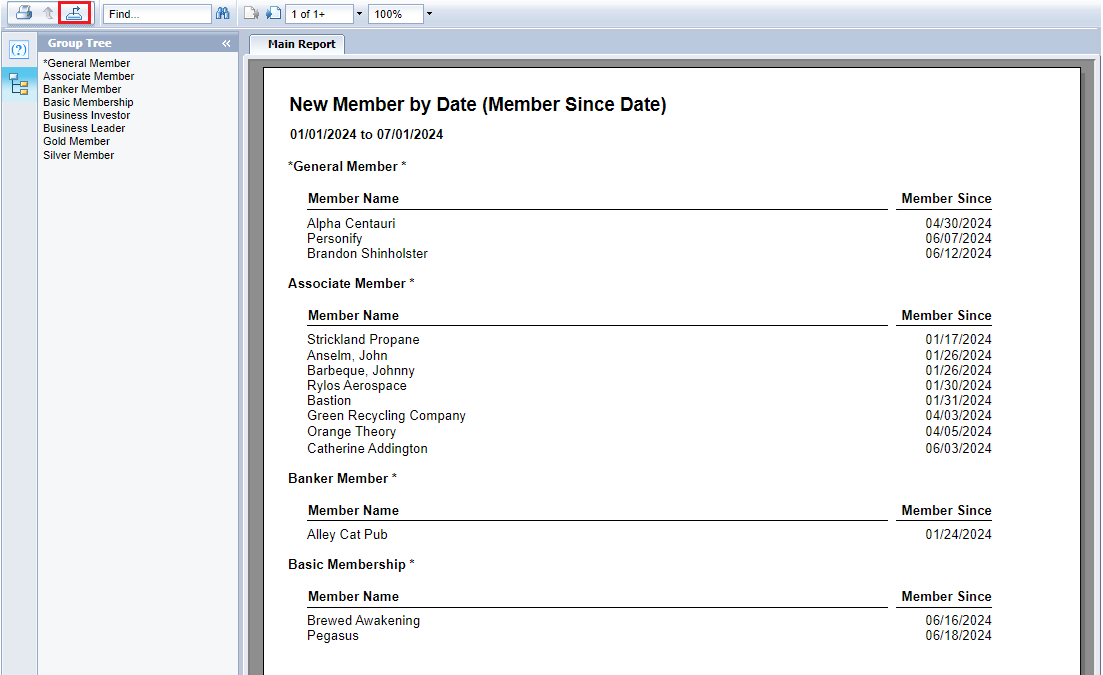
Task: Click the drill up arrow icon
Action: pyautogui.click(x=49, y=13)
